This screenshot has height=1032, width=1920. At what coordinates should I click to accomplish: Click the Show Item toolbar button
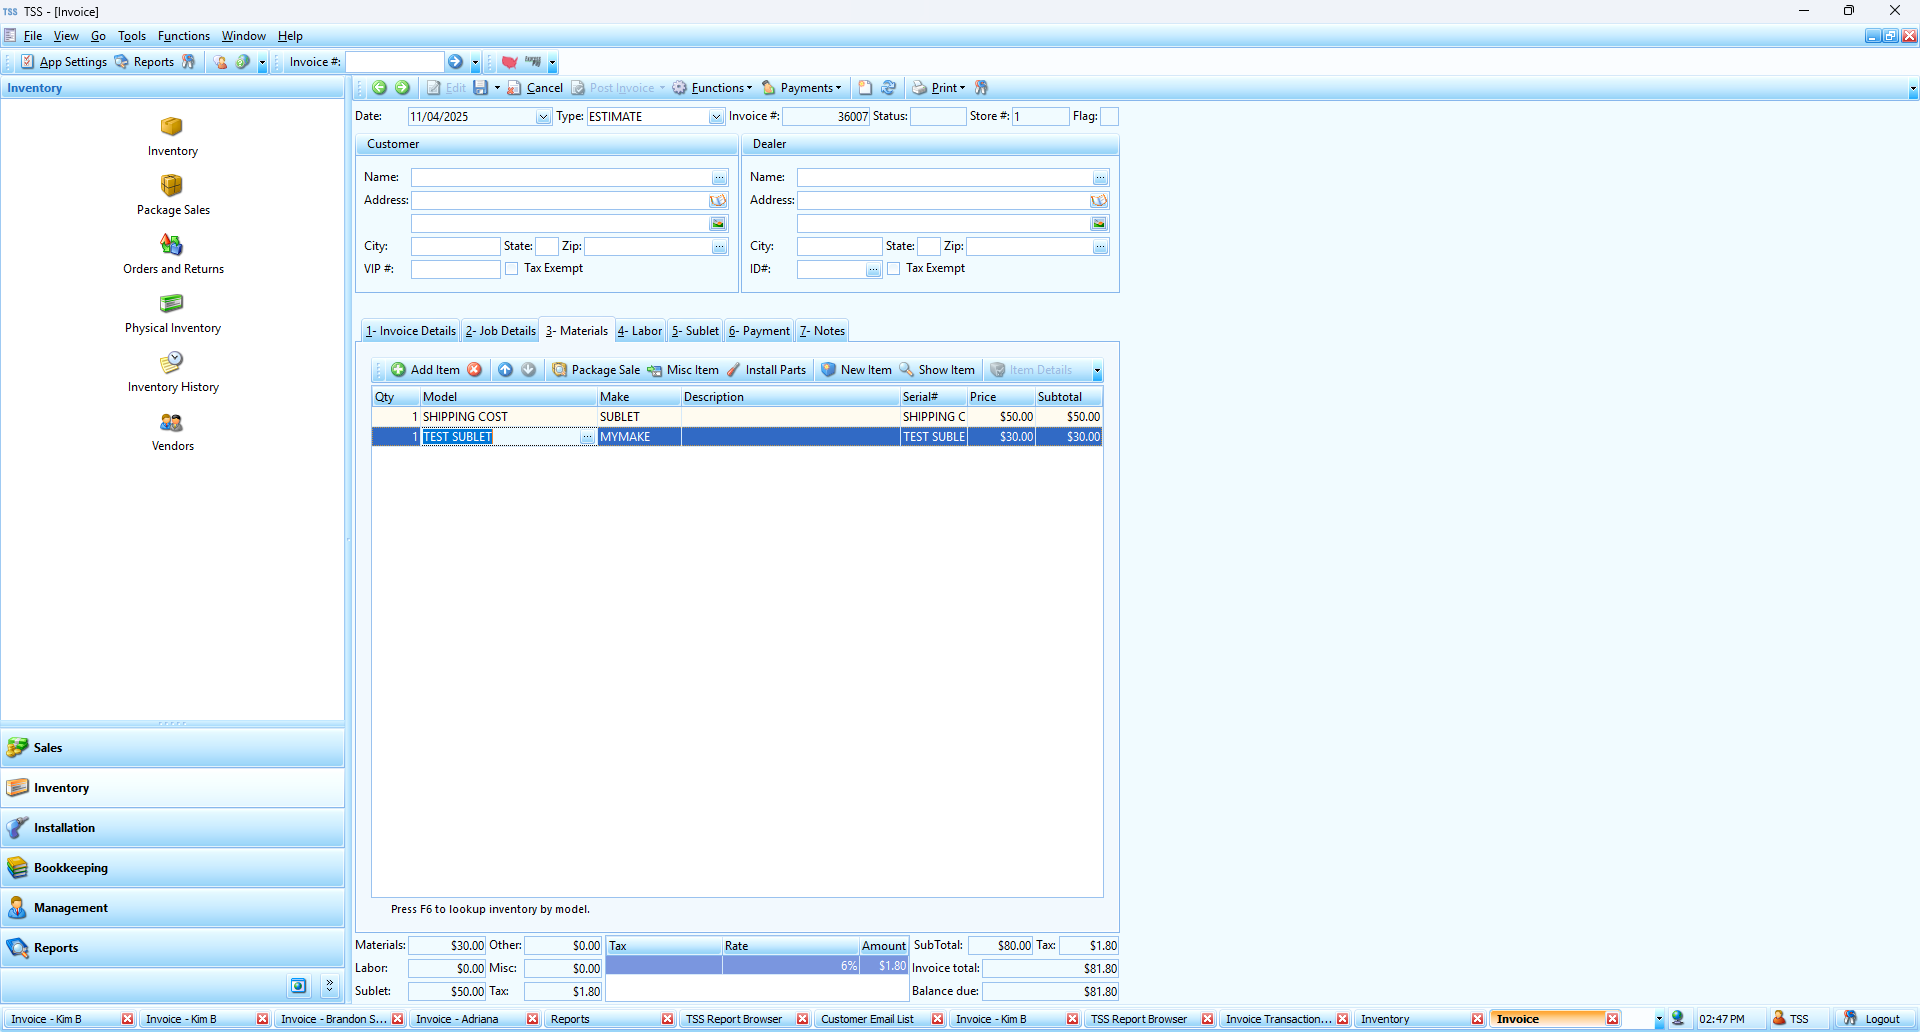coord(937,370)
